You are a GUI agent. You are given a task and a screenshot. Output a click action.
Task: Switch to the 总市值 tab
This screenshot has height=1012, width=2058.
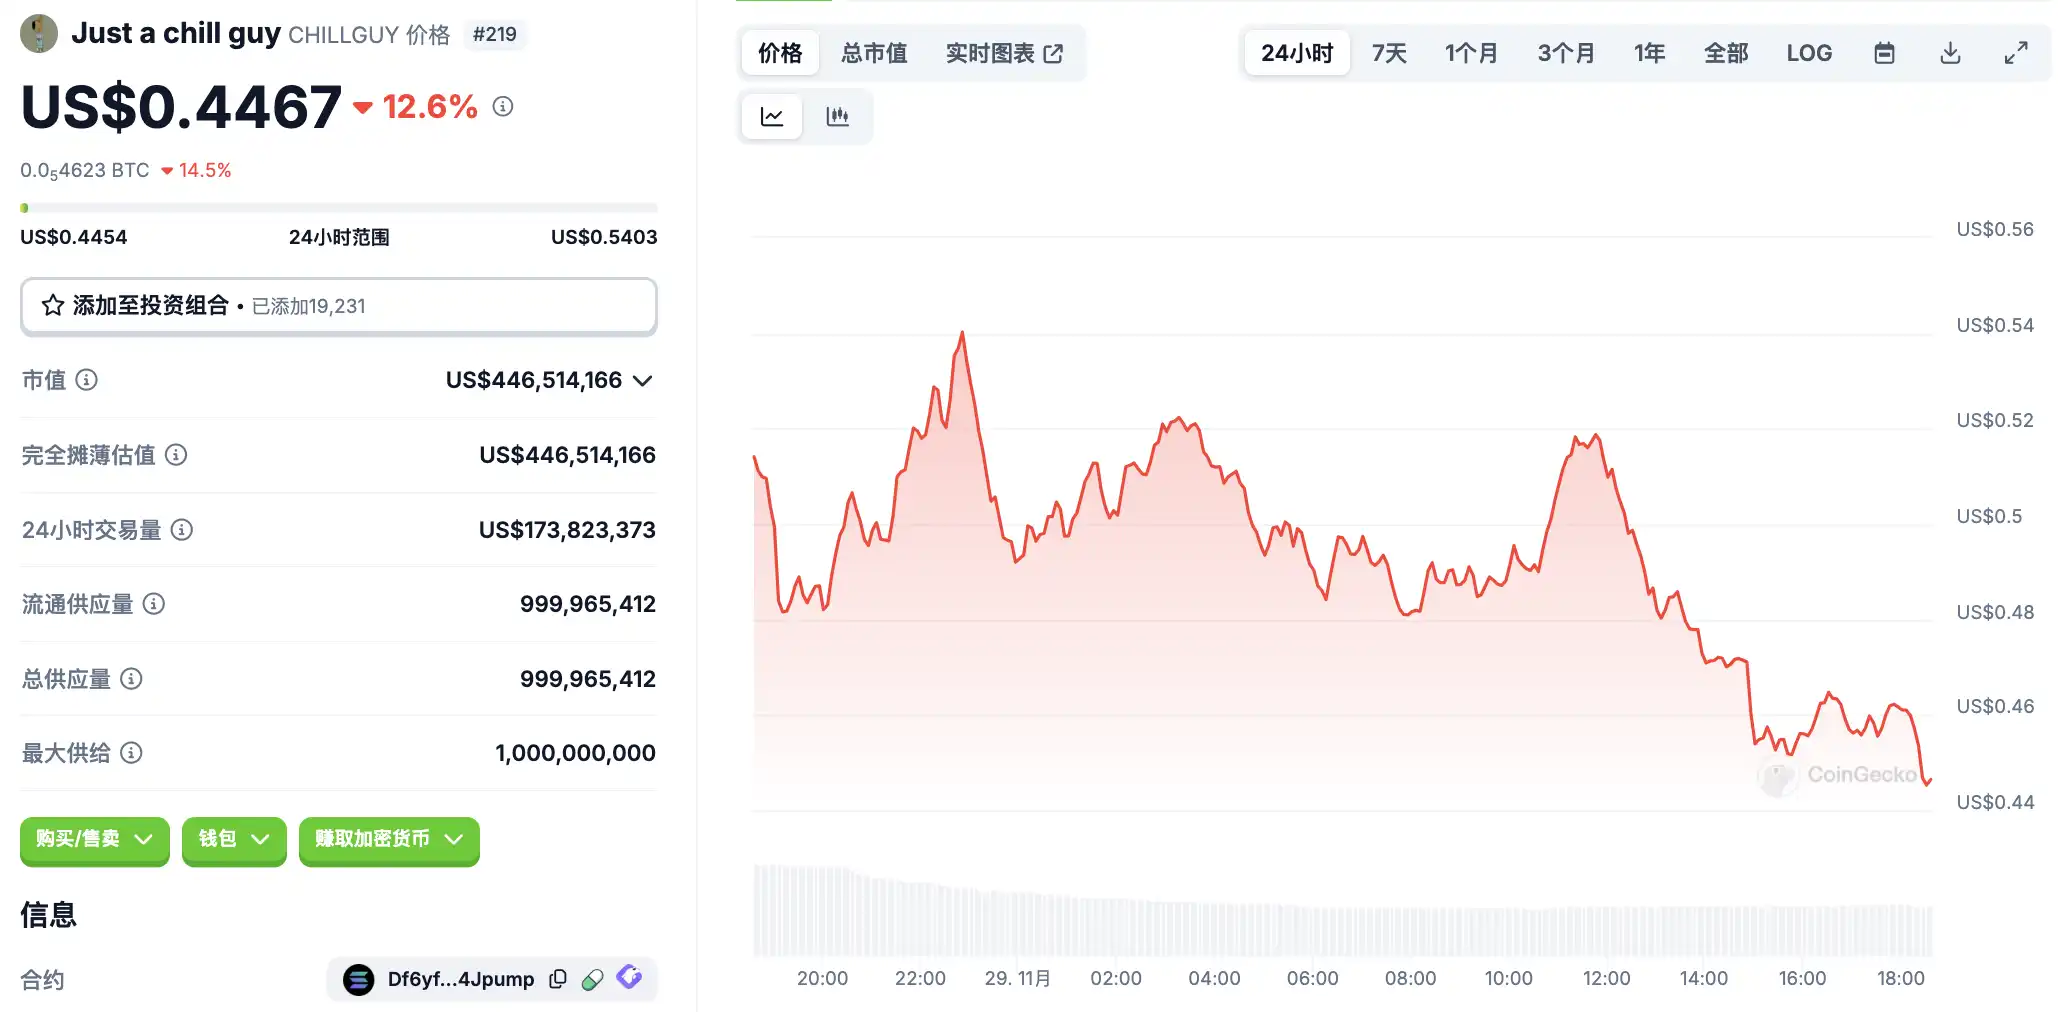click(x=874, y=53)
